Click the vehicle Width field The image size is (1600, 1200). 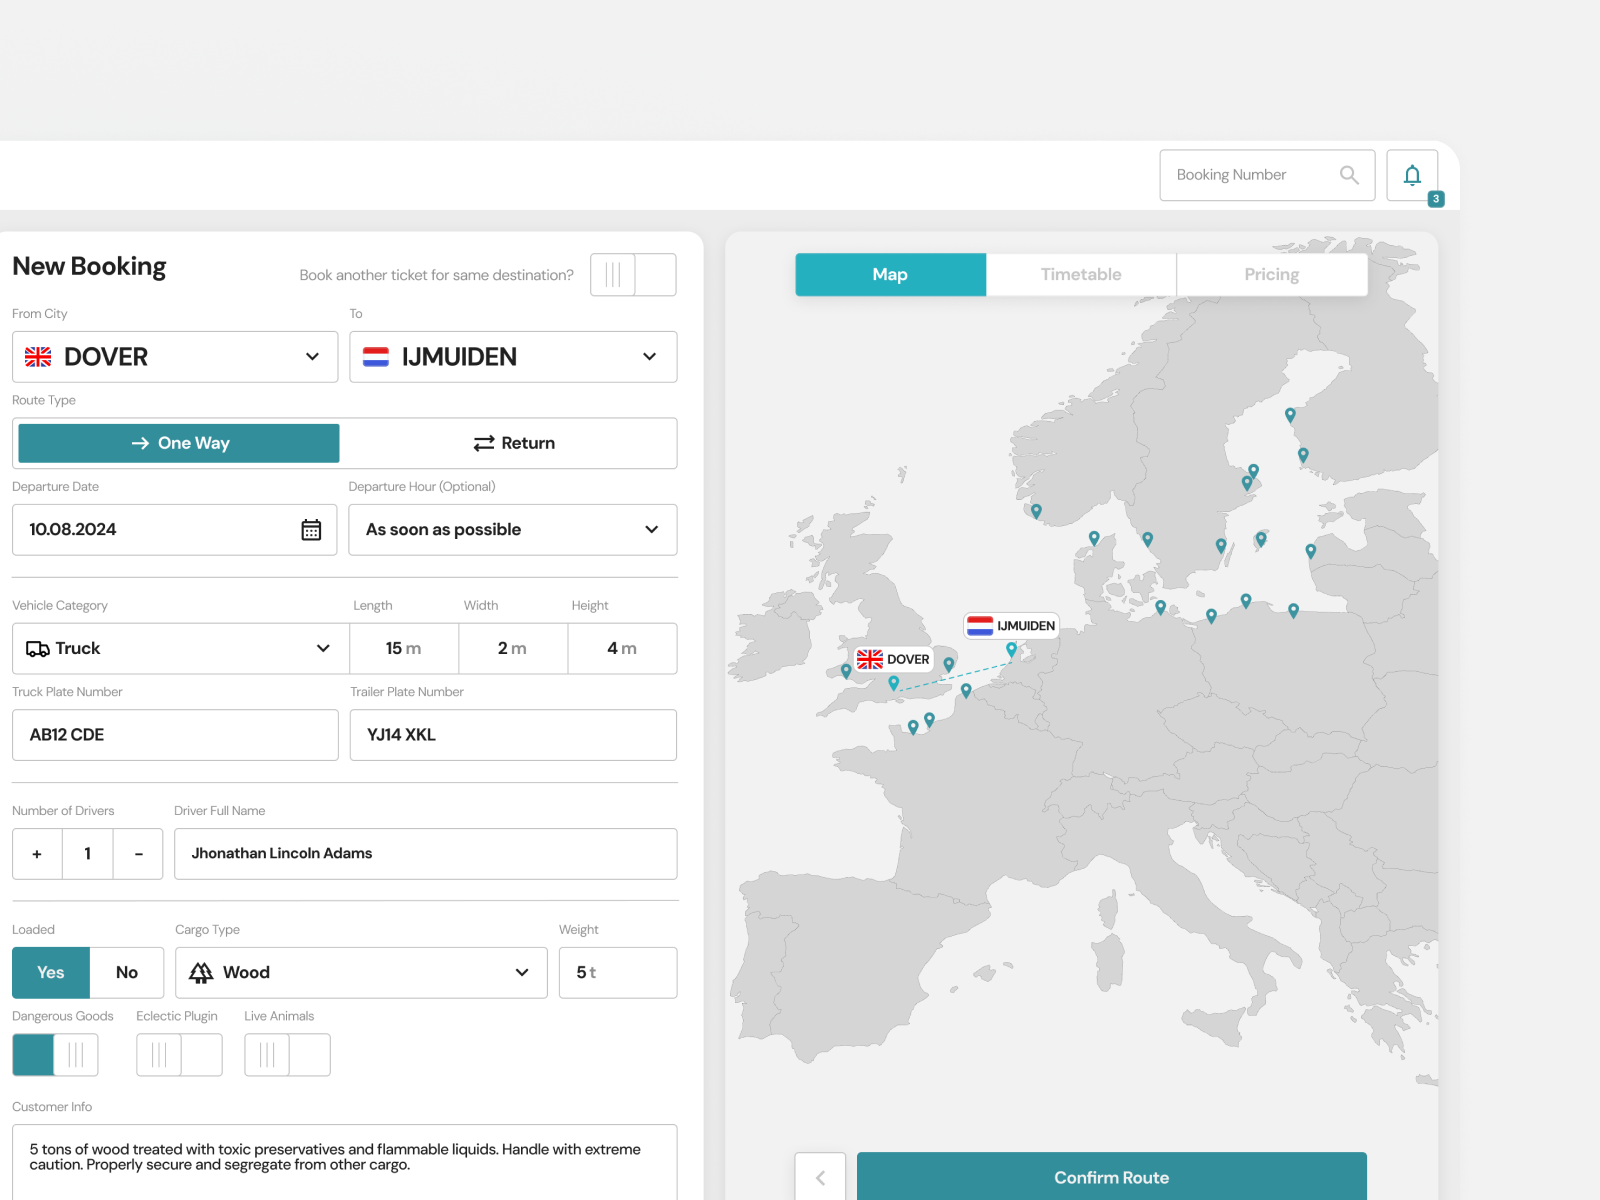[513, 649]
